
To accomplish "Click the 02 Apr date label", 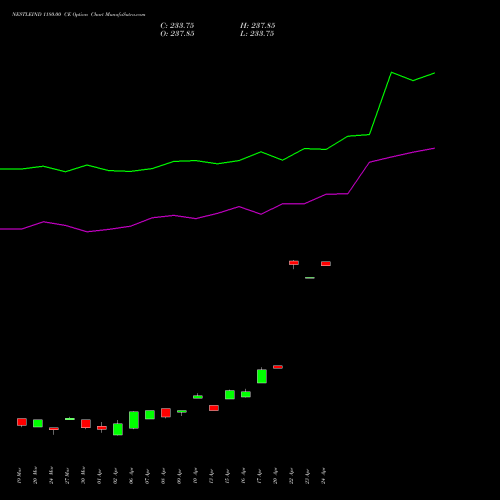I will (x=115, y=476).
